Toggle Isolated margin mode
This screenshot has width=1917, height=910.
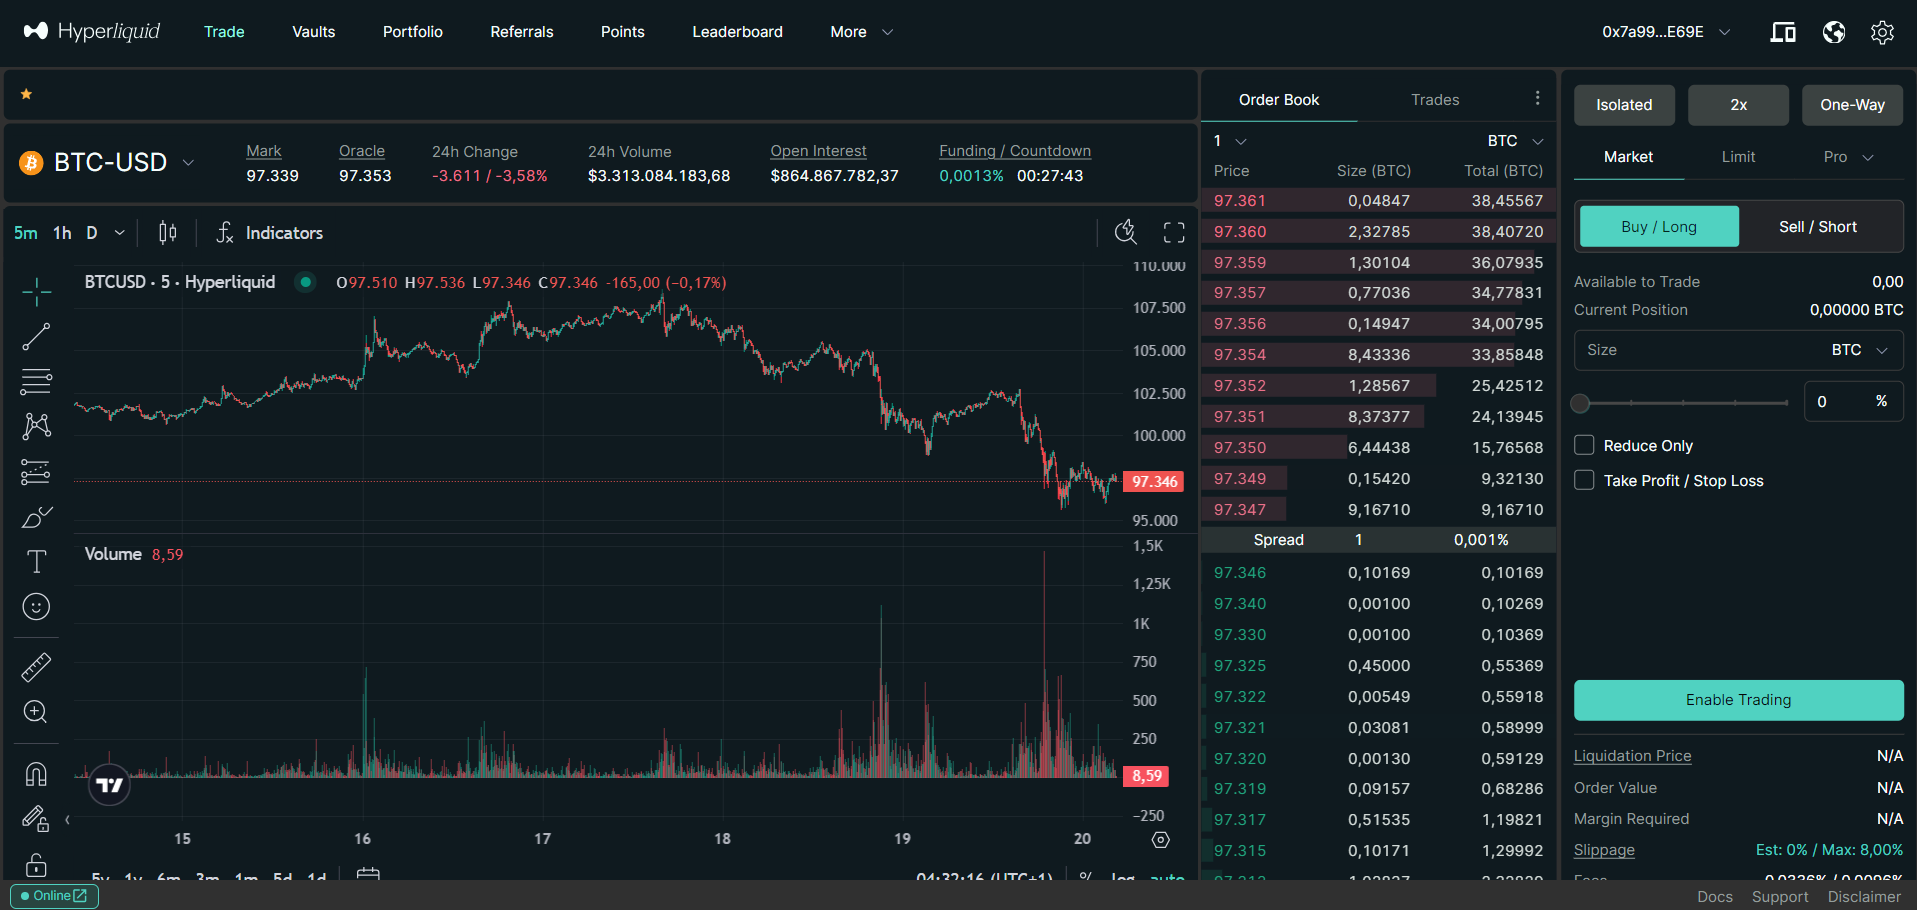click(1624, 105)
